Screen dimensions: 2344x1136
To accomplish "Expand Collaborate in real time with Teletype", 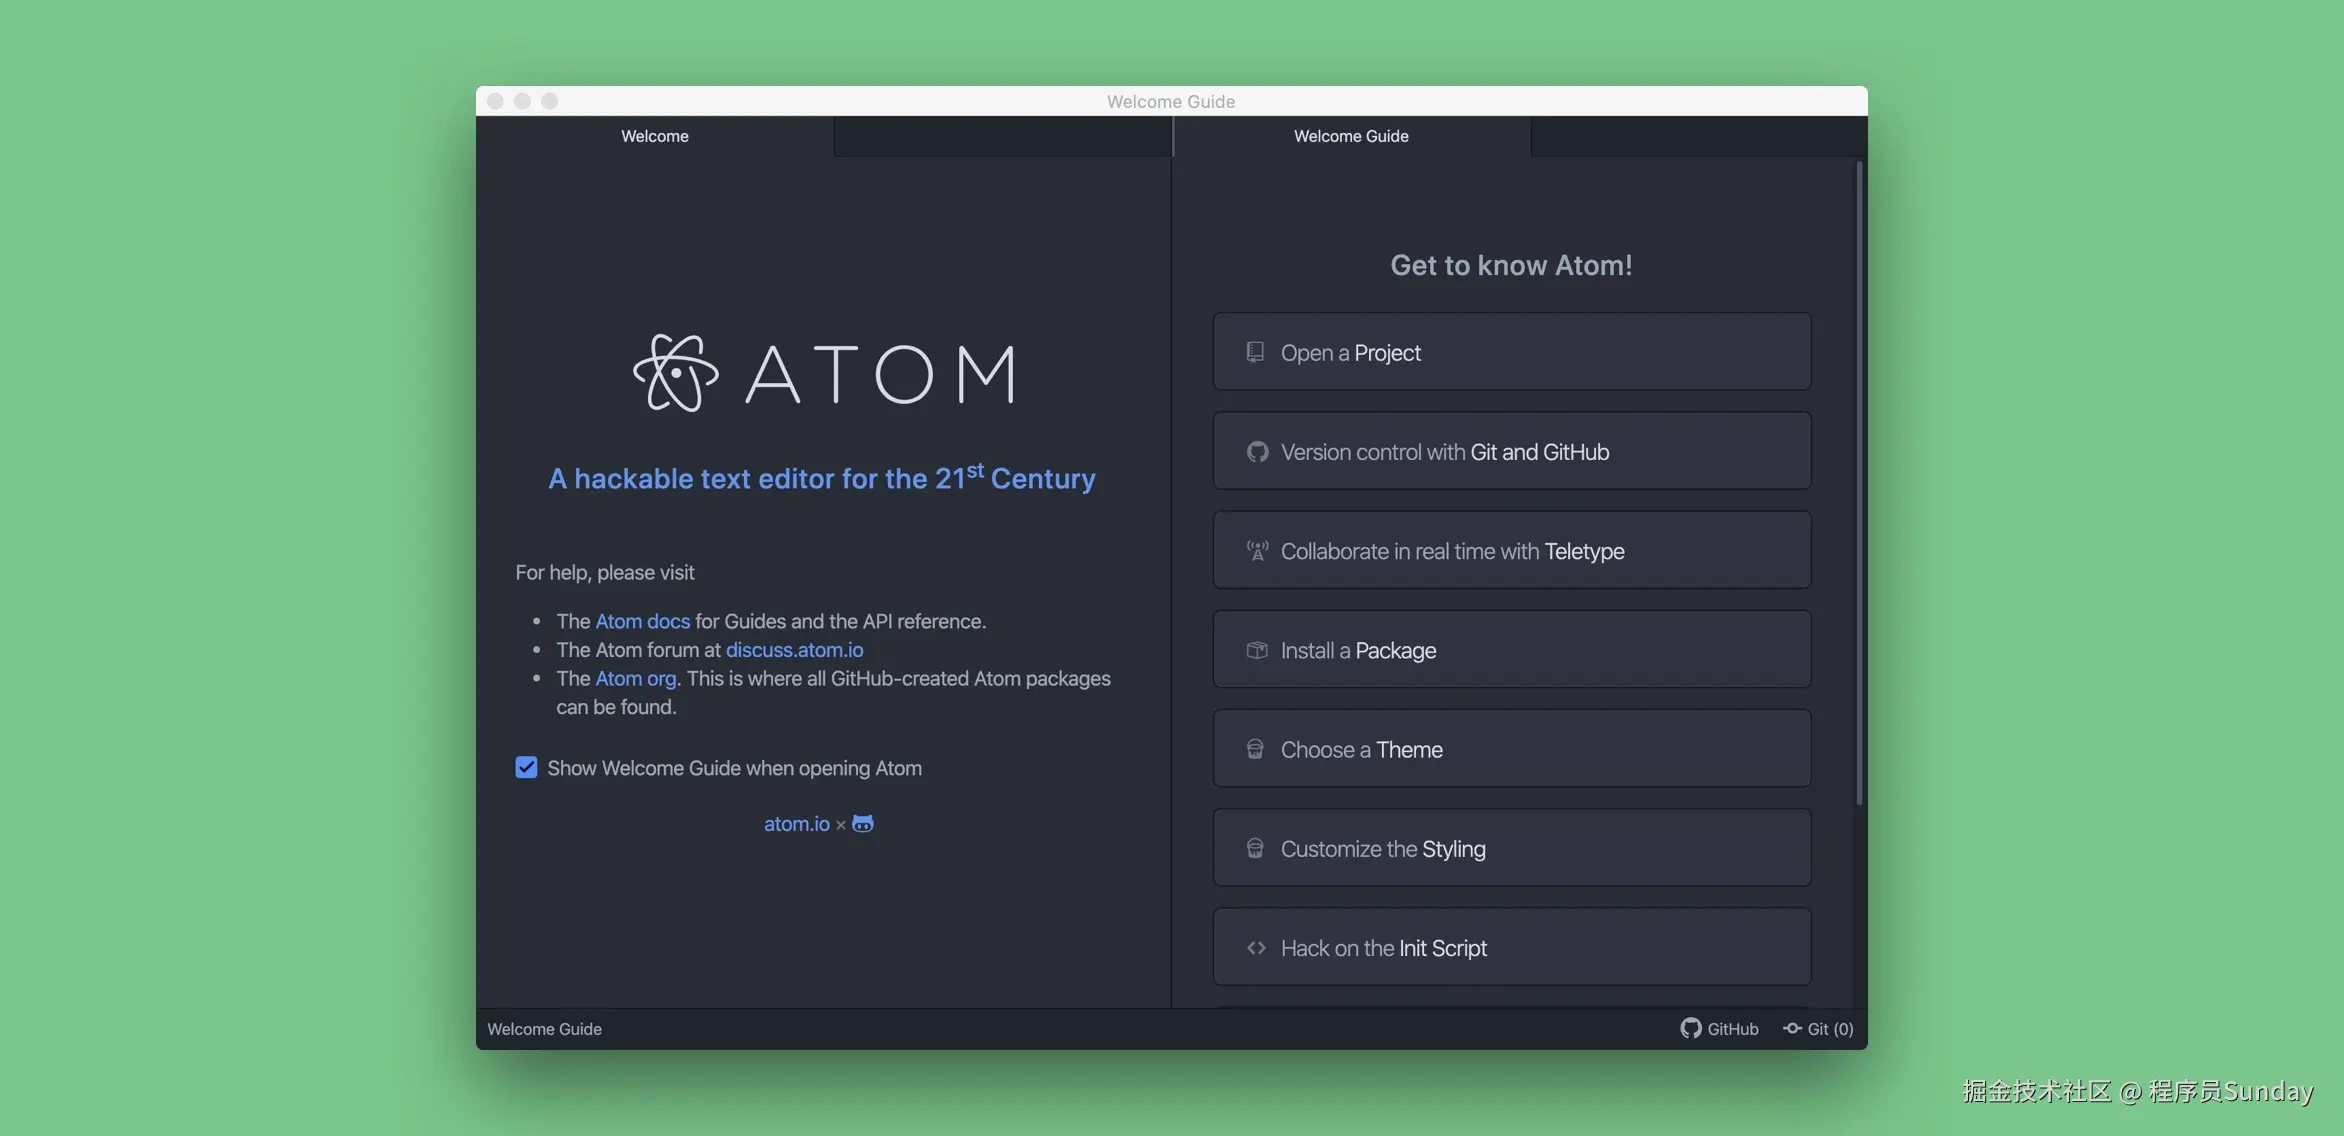I will (x=1511, y=551).
